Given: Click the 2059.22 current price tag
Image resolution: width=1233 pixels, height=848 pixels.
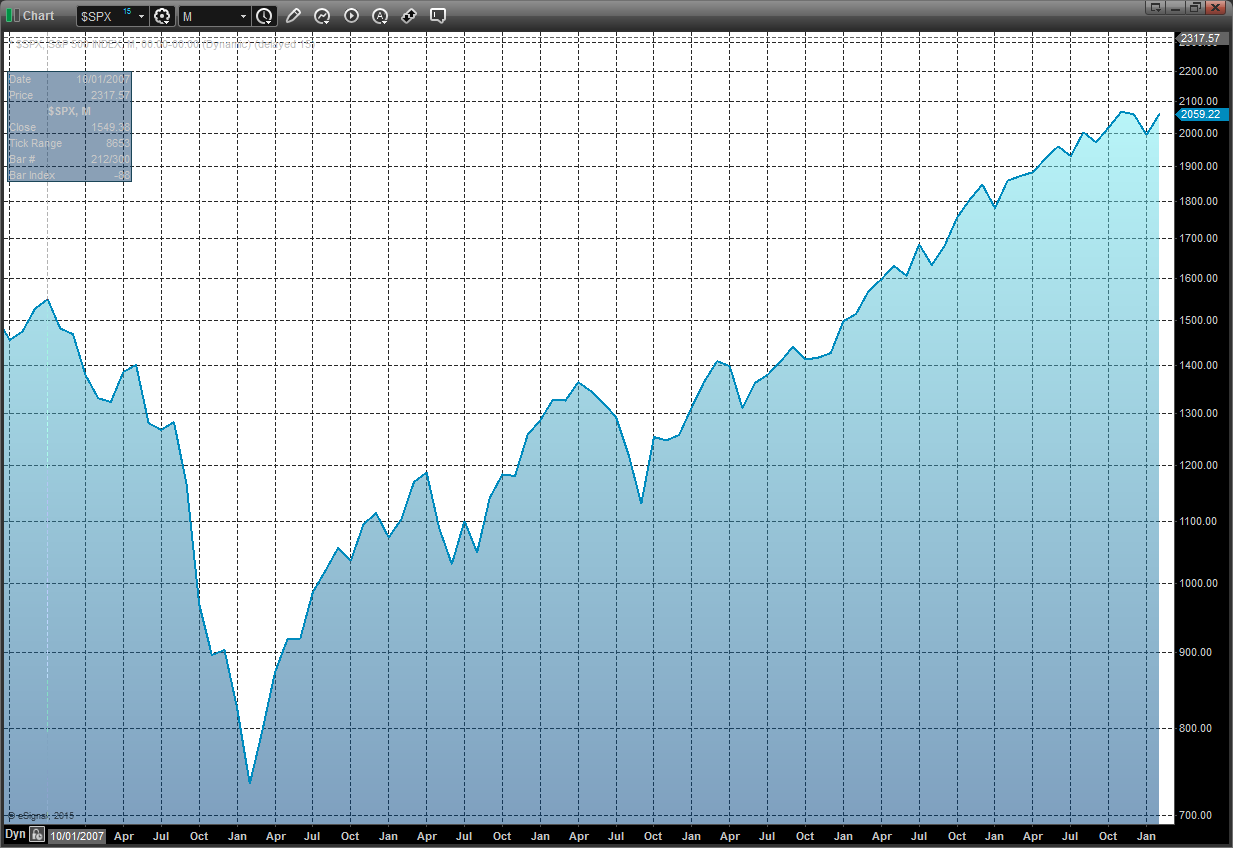Looking at the screenshot, I should pyautogui.click(x=1200, y=115).
